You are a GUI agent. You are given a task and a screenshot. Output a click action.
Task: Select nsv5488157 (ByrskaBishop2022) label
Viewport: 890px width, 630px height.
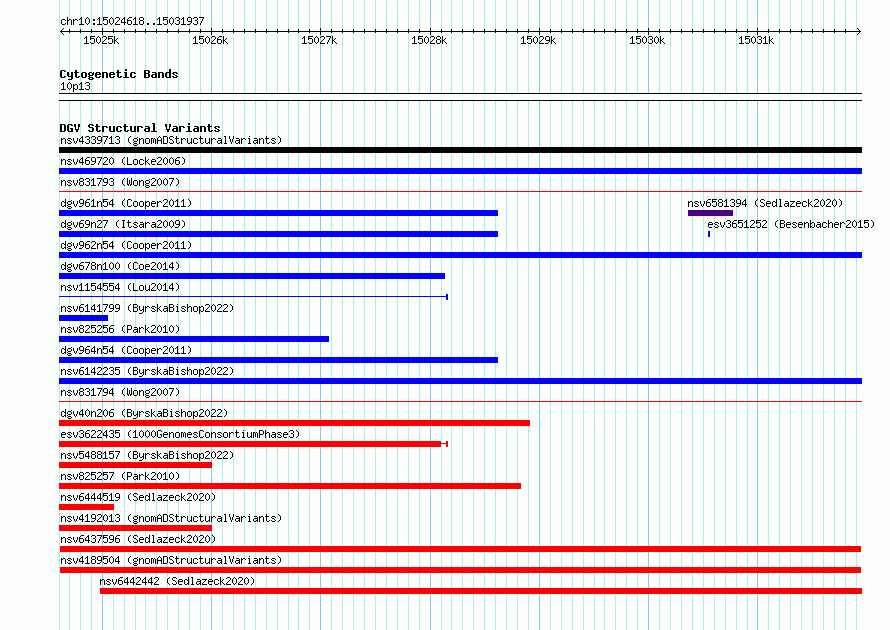tap(147, 455)
